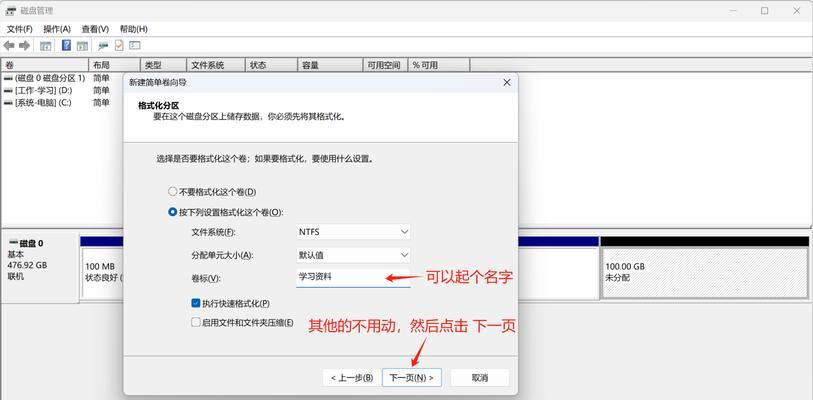Sort by the 状态 column header
Image resolution: width=813 pixels, height=400 pixels.
(271, 65)
